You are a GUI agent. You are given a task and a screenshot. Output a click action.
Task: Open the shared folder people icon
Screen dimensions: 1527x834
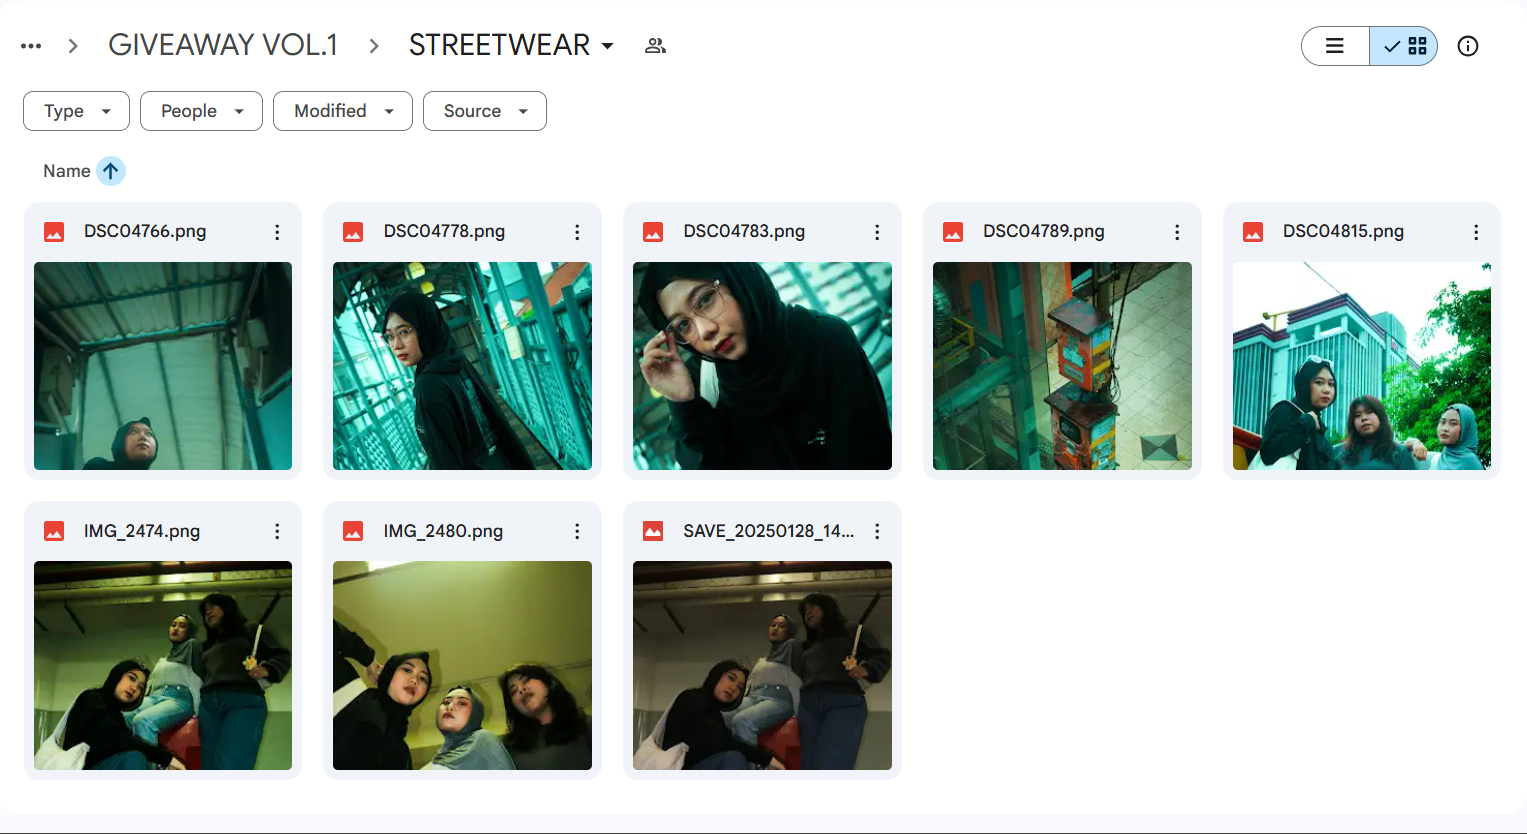point(655,46)
